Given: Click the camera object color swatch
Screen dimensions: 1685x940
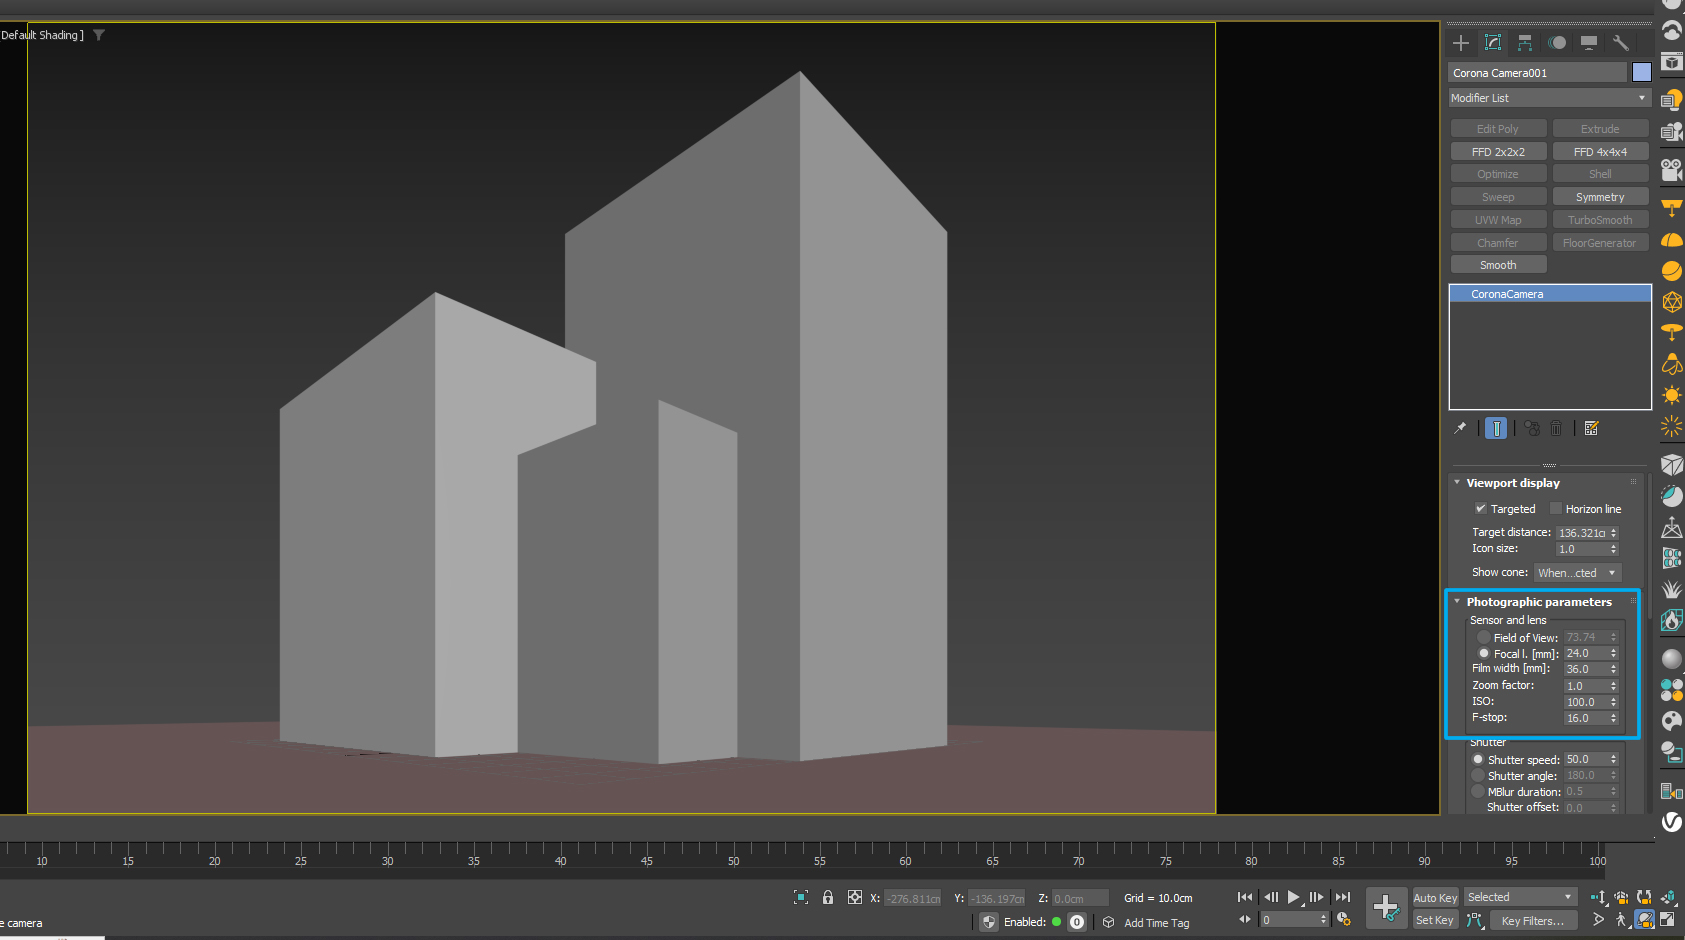Looking at the screenshot, I should click(x=1641, y=73).
